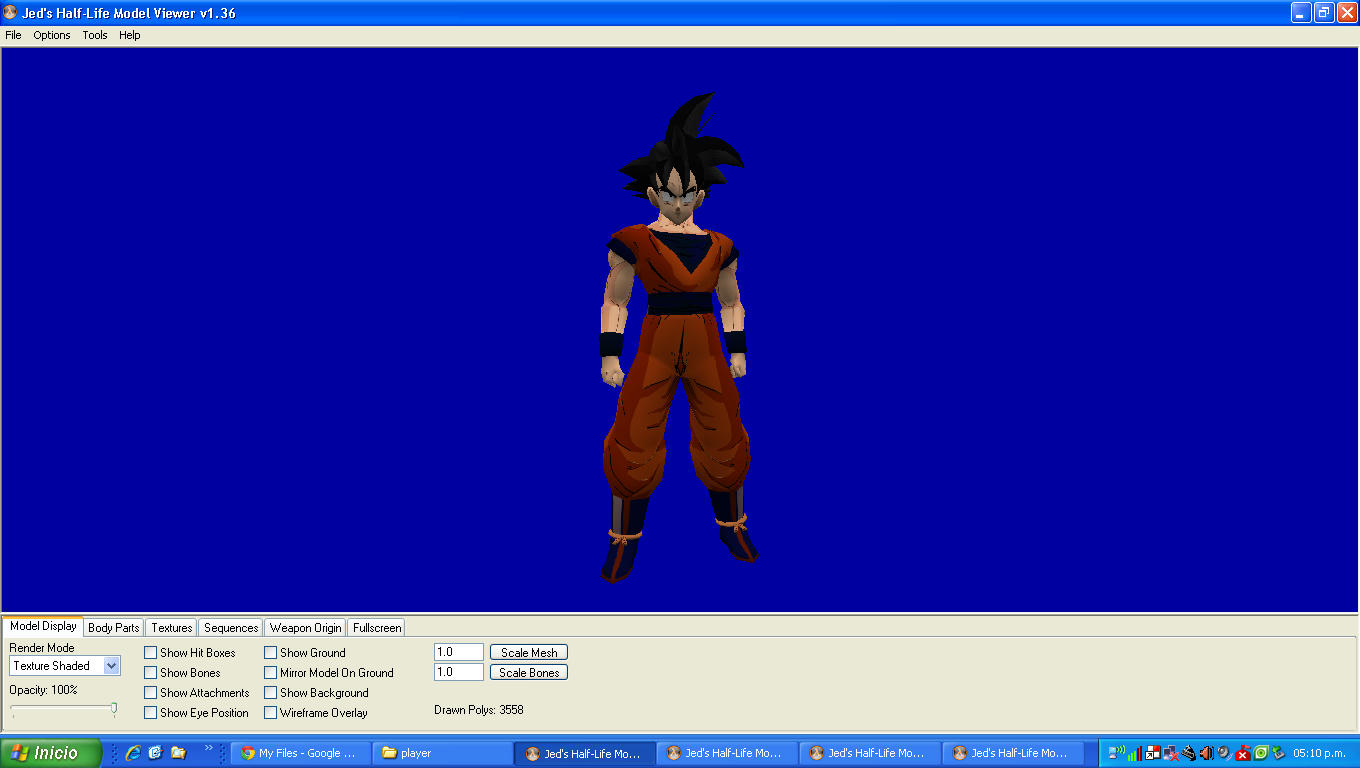The height and width of the screenshot is (768, 1360).
Task: Toggle Show Eye Position checkbox
Action: tap(151, 713)
